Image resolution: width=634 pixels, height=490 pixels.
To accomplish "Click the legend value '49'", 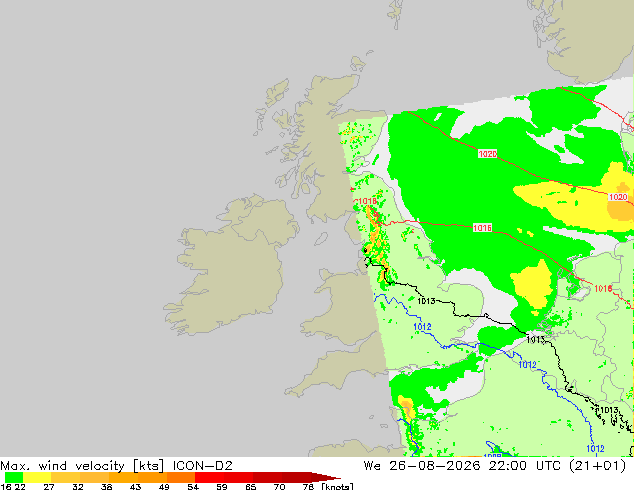I will (164, 487).
